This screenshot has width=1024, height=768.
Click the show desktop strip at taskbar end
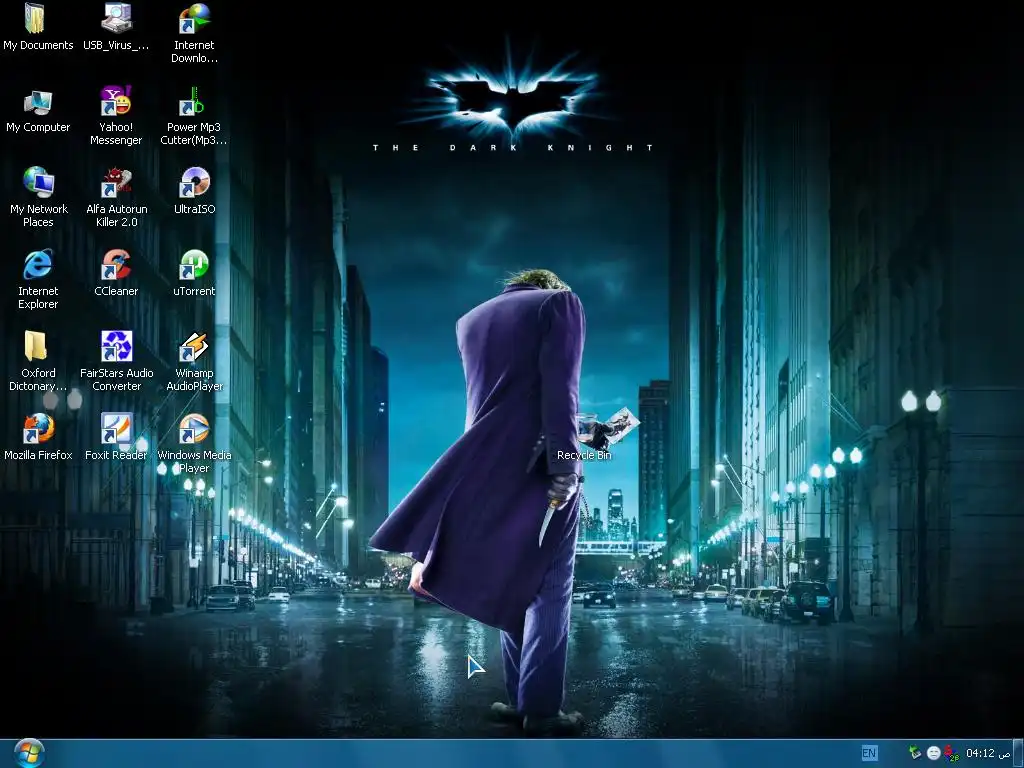click(1019, 753)
